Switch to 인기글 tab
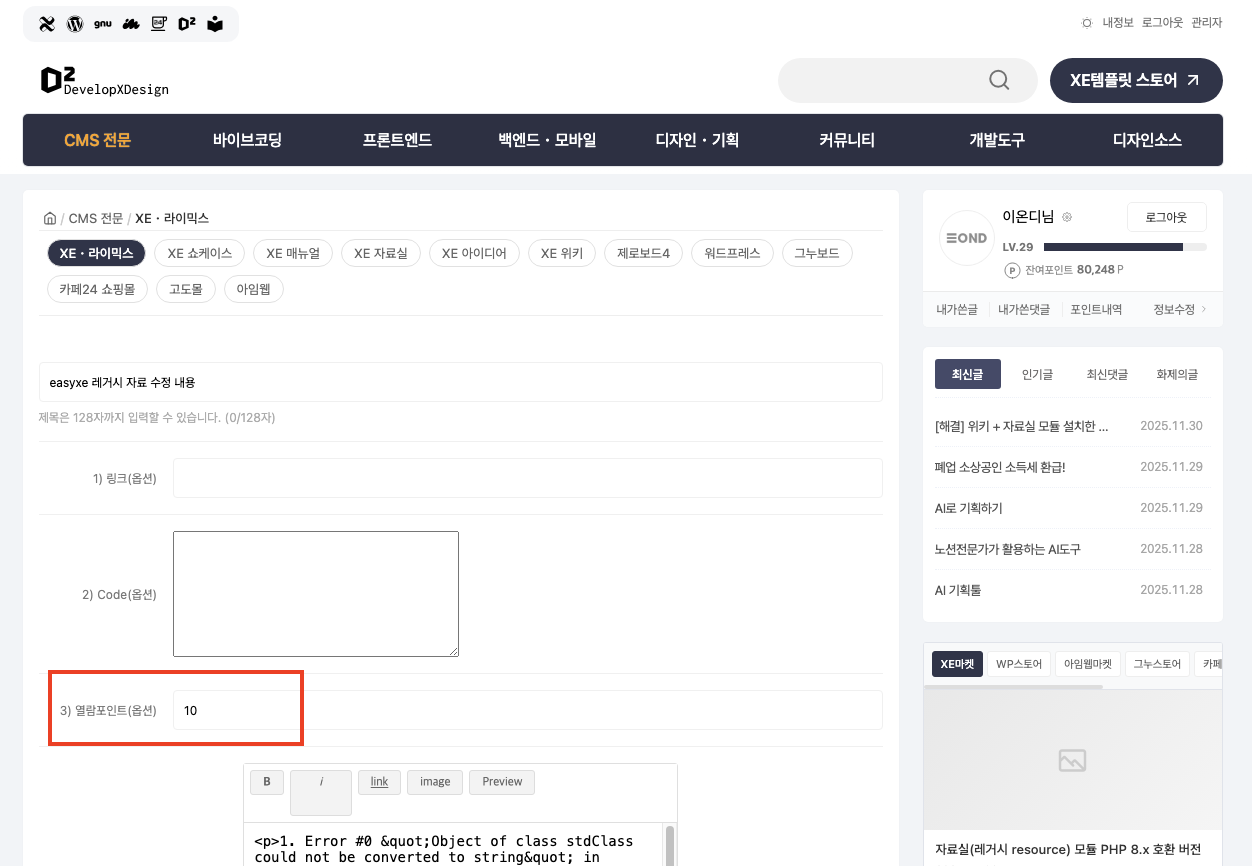This screenshot has height=866, width=1252. [x=1037, y=374]
